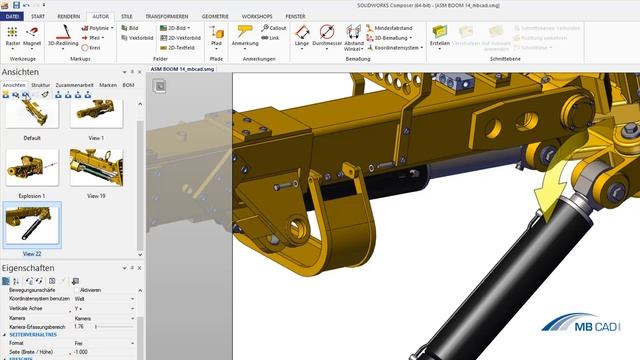Insert a Vektorbild field
The image size is (640, 360).
click(x=137, y=38)
